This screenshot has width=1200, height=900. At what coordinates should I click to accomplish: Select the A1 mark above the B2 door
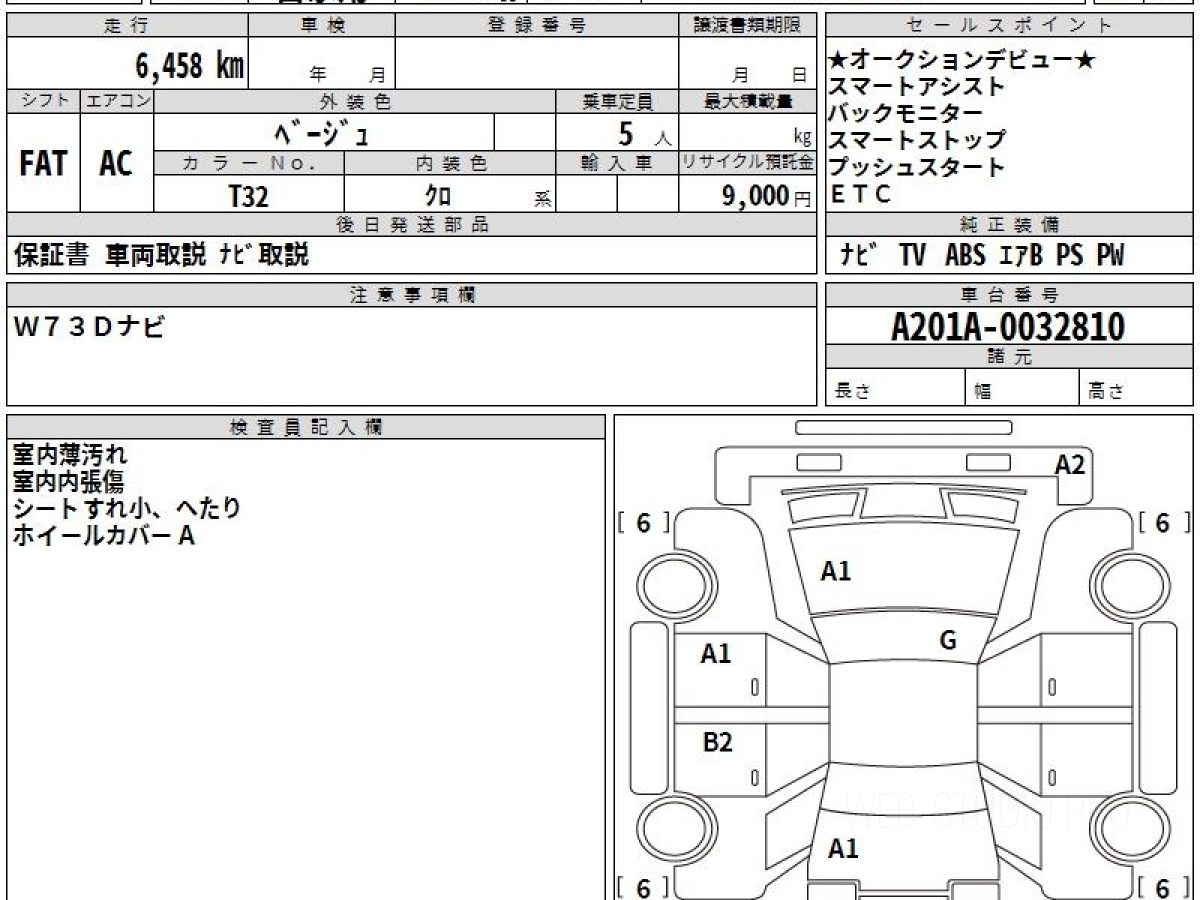pyautogui.click(x=716, y=654)
